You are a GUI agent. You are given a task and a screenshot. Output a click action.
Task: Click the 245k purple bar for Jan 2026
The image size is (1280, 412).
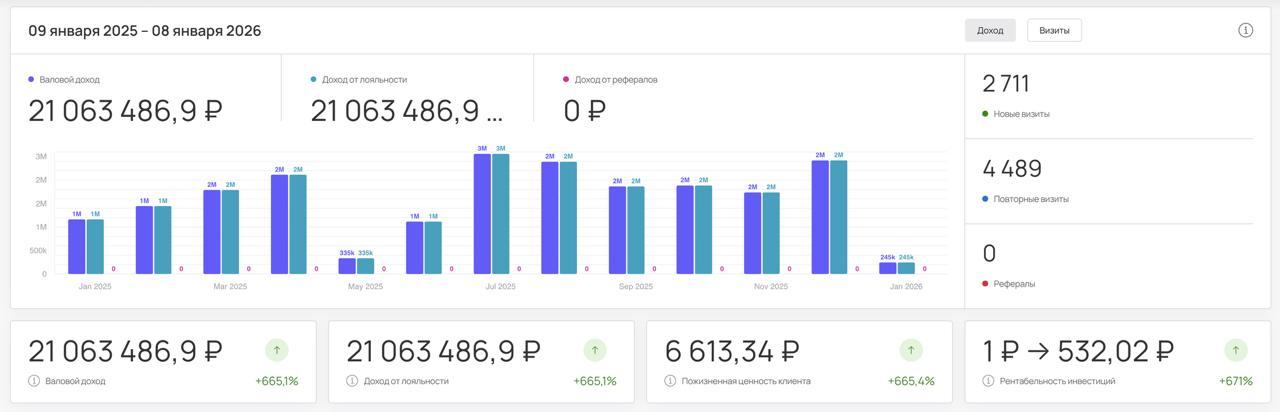888,268
